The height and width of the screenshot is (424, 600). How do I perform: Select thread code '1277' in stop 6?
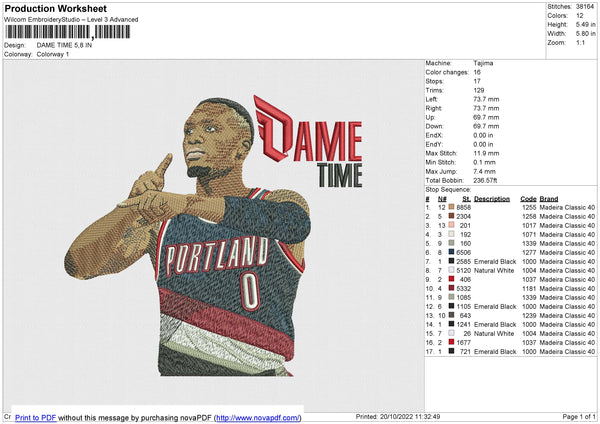pyautogui.click(x=529, y=252)
